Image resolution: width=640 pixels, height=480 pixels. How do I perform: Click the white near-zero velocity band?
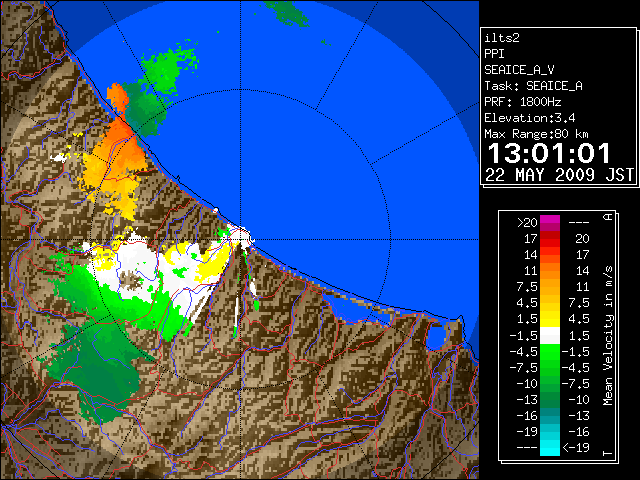point(550,336)
